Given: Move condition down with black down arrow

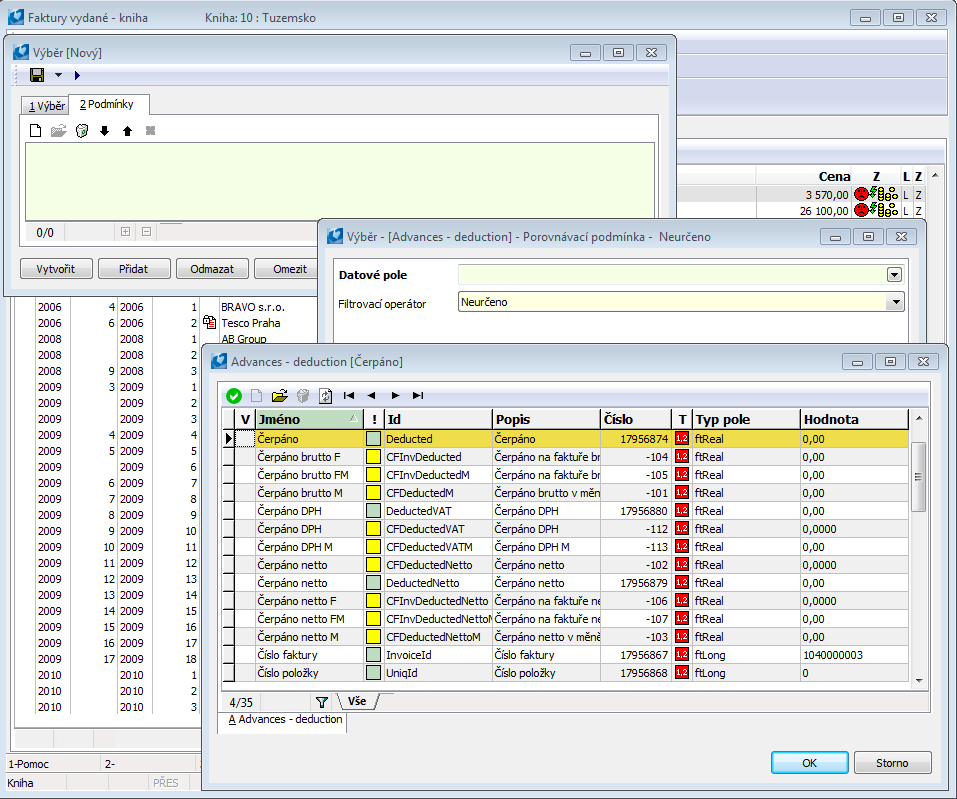Looking at the screenshot, I should 105,131.
